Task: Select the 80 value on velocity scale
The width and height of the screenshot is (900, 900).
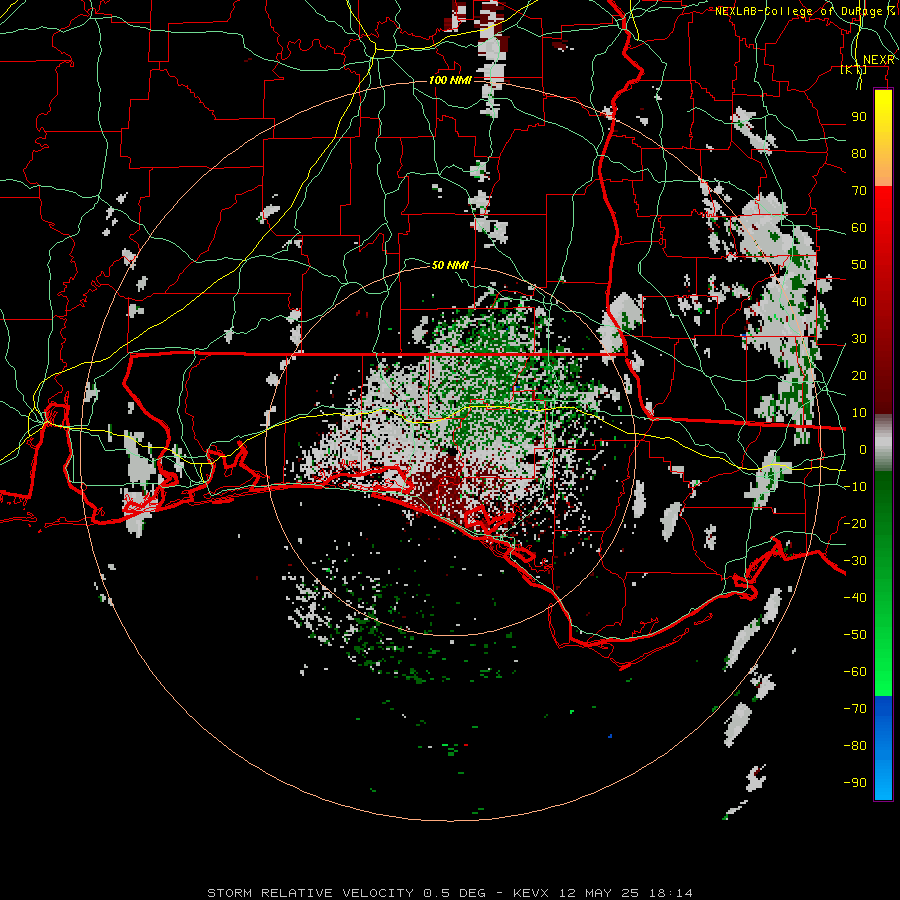Action: pyautogui.click(x=859, y=154)
